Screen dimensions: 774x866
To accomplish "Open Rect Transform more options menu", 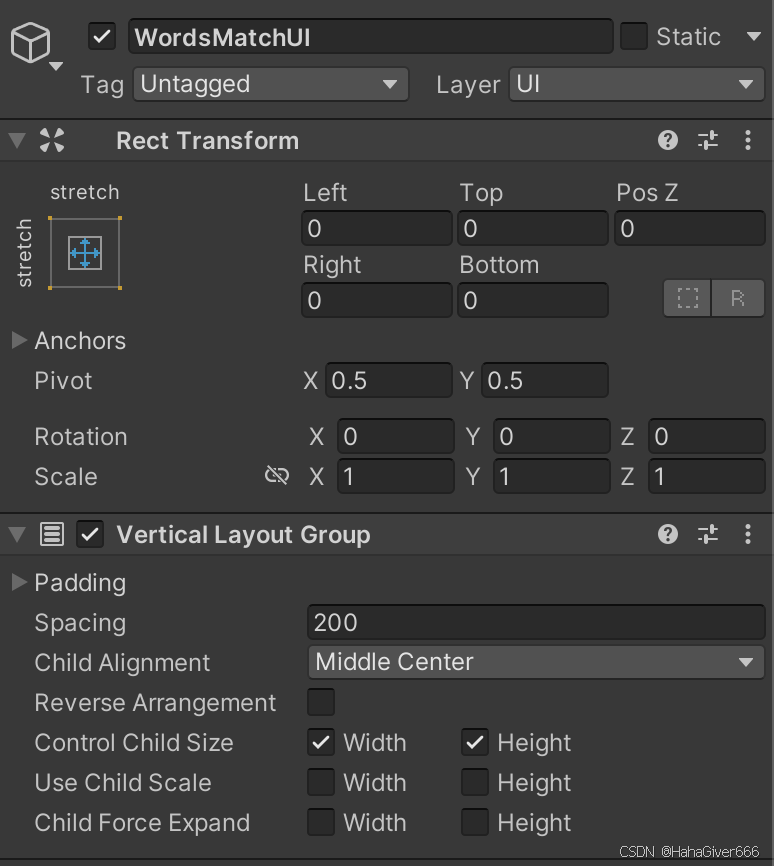I will pyautogui.click(x=748, y=140).
